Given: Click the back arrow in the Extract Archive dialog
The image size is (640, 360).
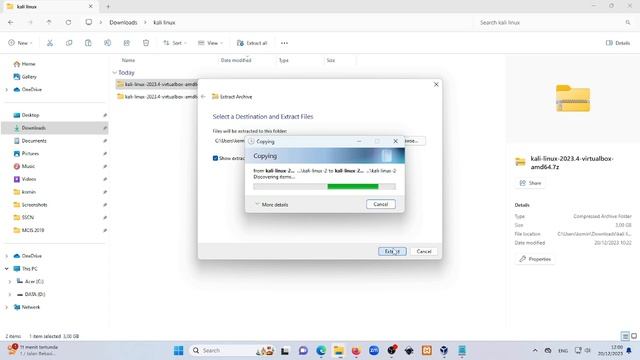Looking at the screenshot, I should [x=203, y=97].
